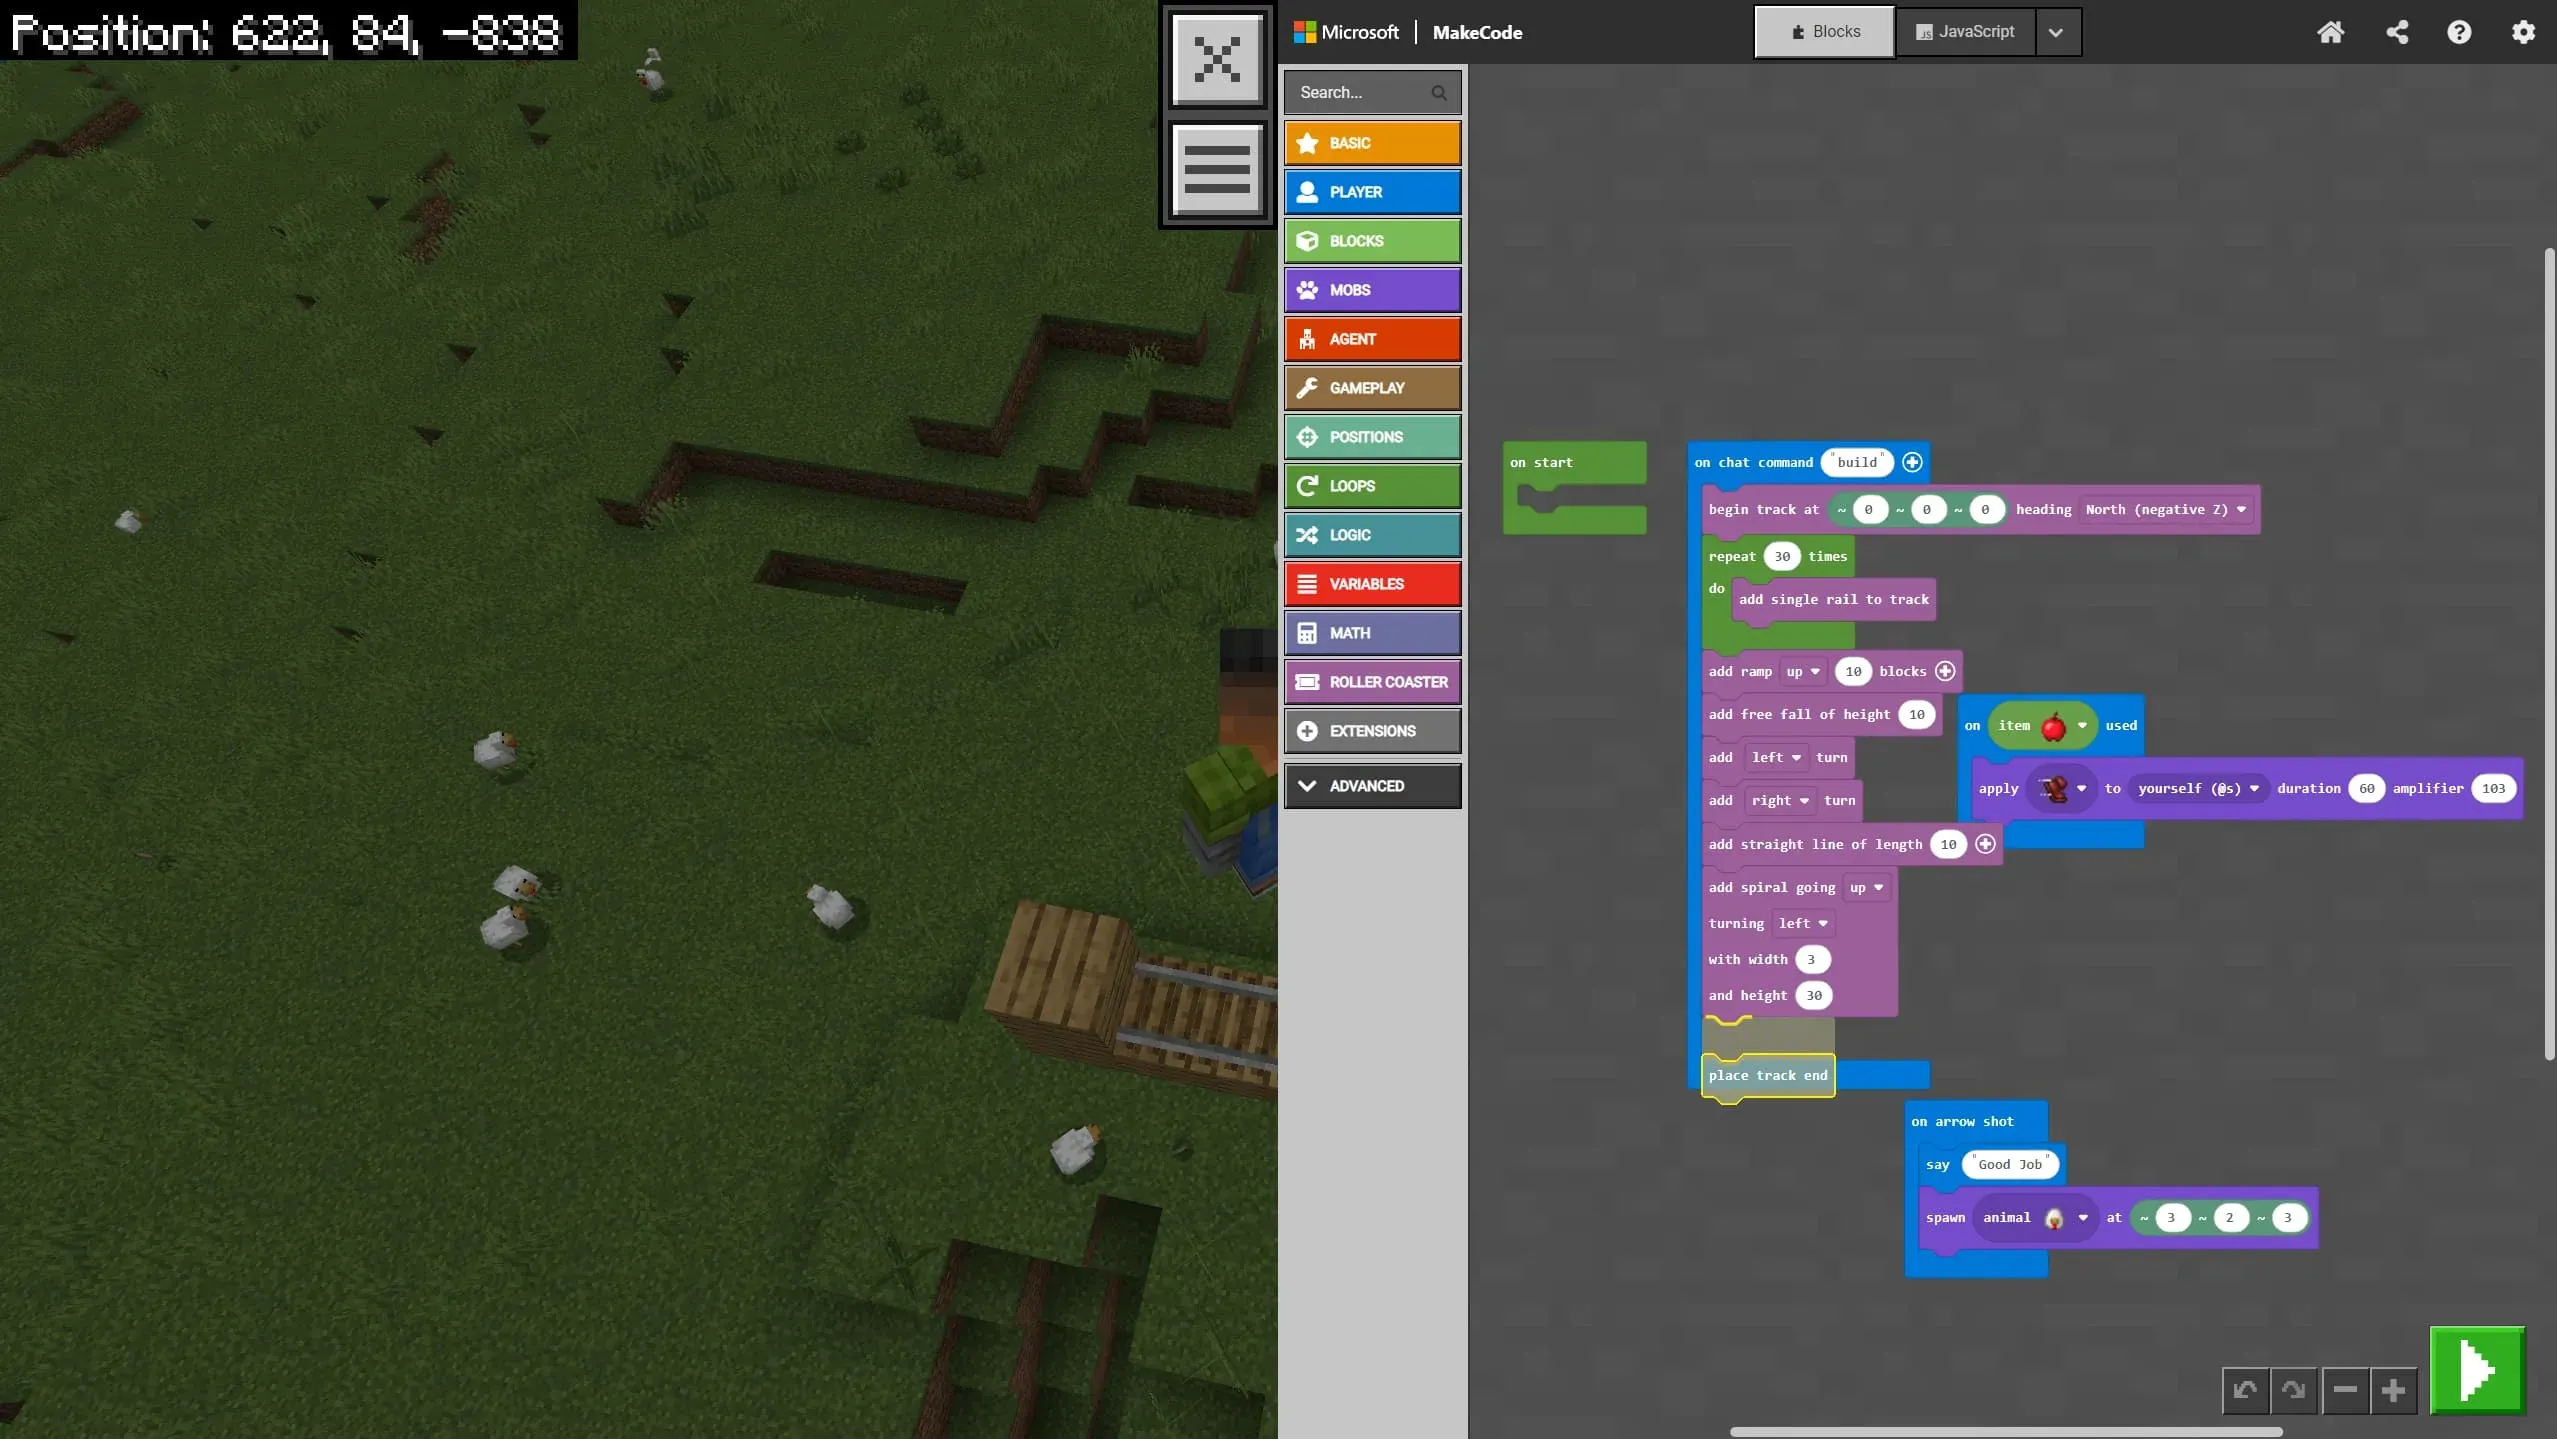Open the 'left' turn direction dropdown
Screen dimensions: 2557x1439
pos(1776,758)
